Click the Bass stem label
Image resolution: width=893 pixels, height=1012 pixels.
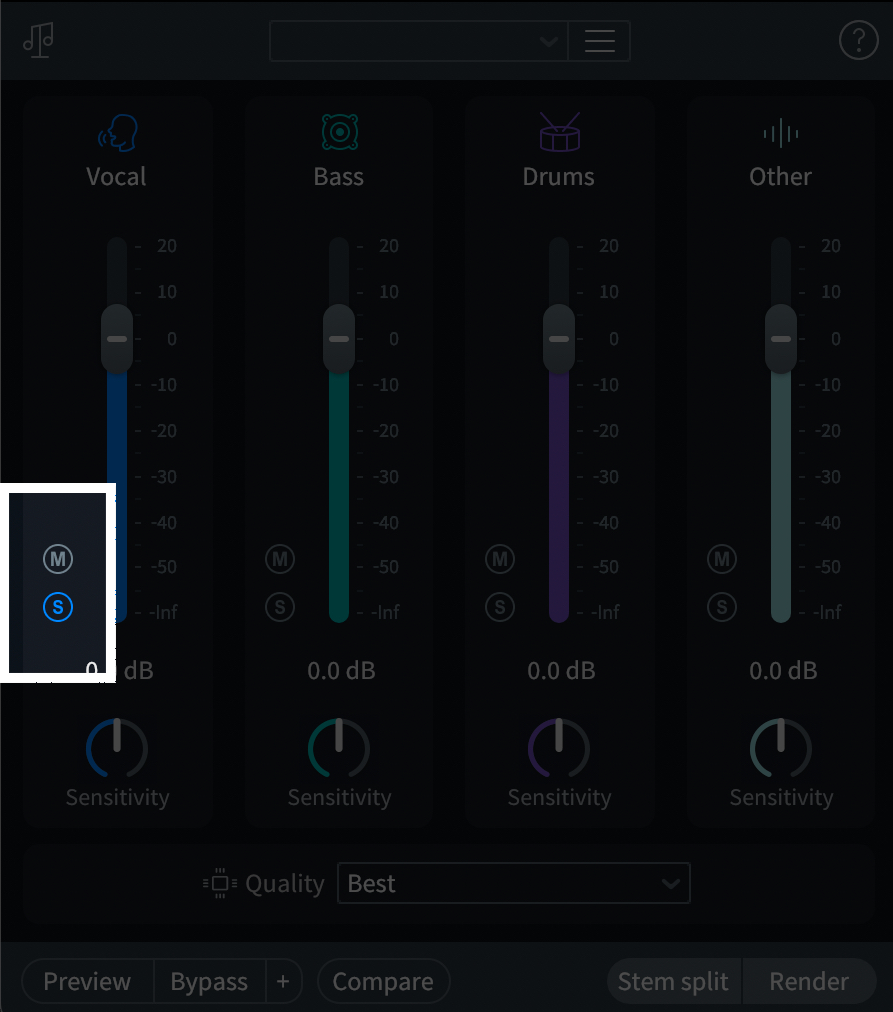[339, 177]
